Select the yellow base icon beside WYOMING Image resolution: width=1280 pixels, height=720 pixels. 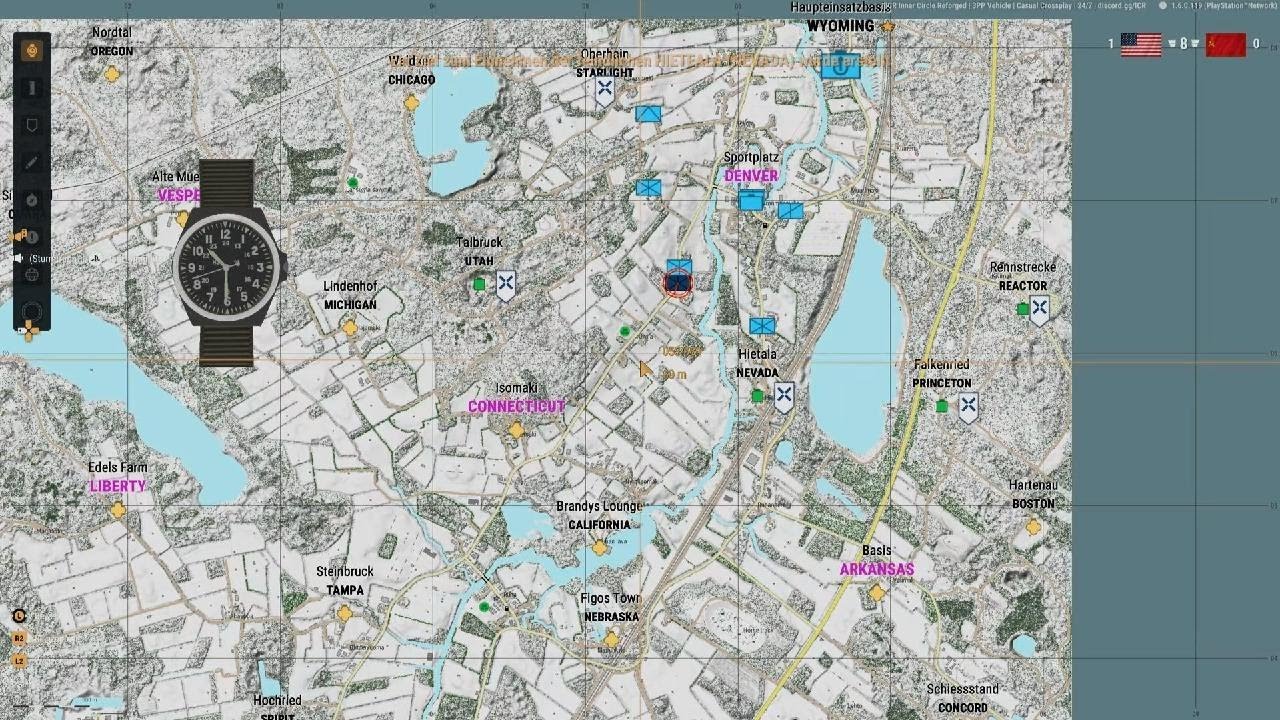pos(887,26)
